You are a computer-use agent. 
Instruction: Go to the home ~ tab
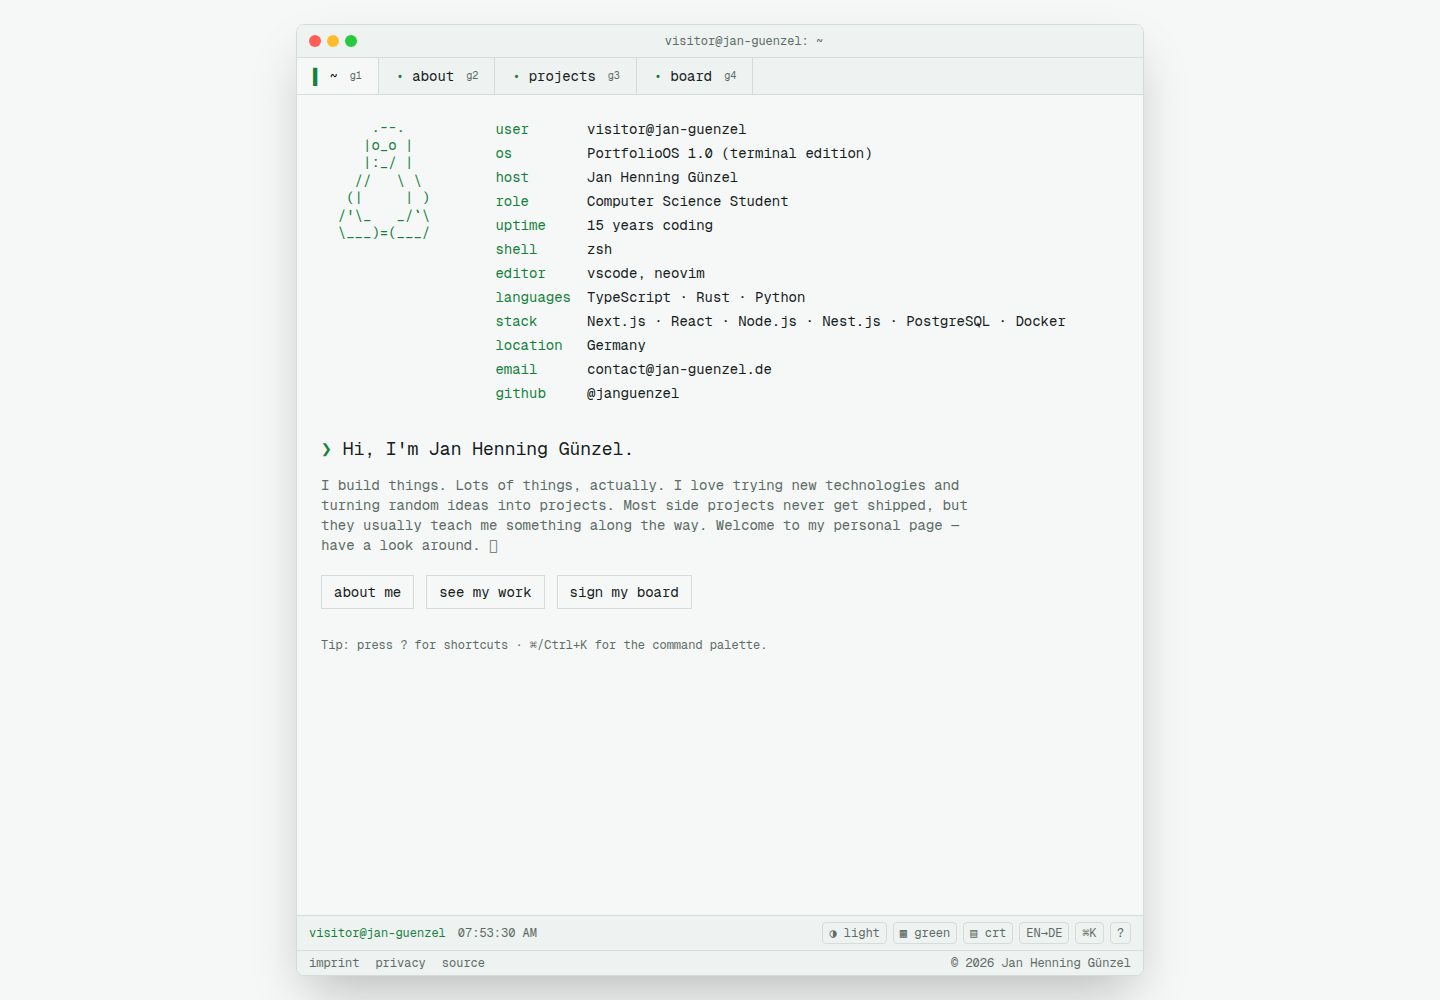(x=338, y=76)
